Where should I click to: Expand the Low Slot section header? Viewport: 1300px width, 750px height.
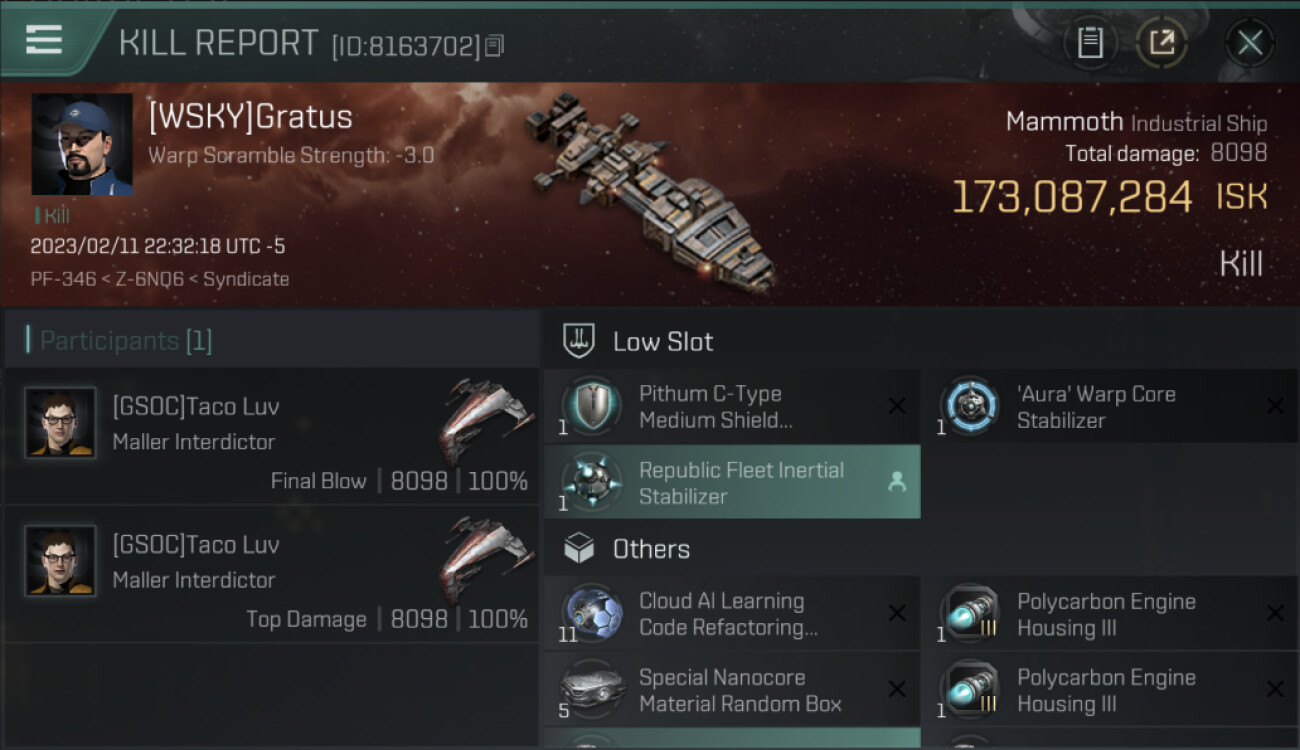point(664,342)
